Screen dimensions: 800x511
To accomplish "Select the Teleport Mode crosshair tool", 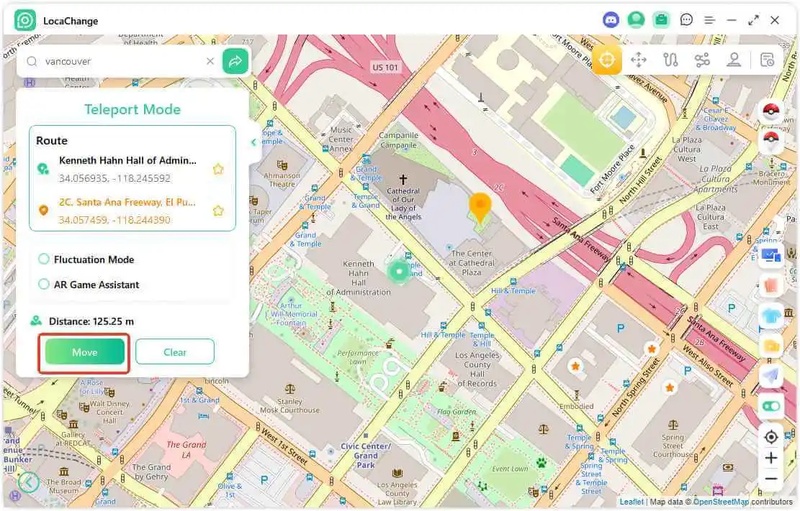I will 607,60.
